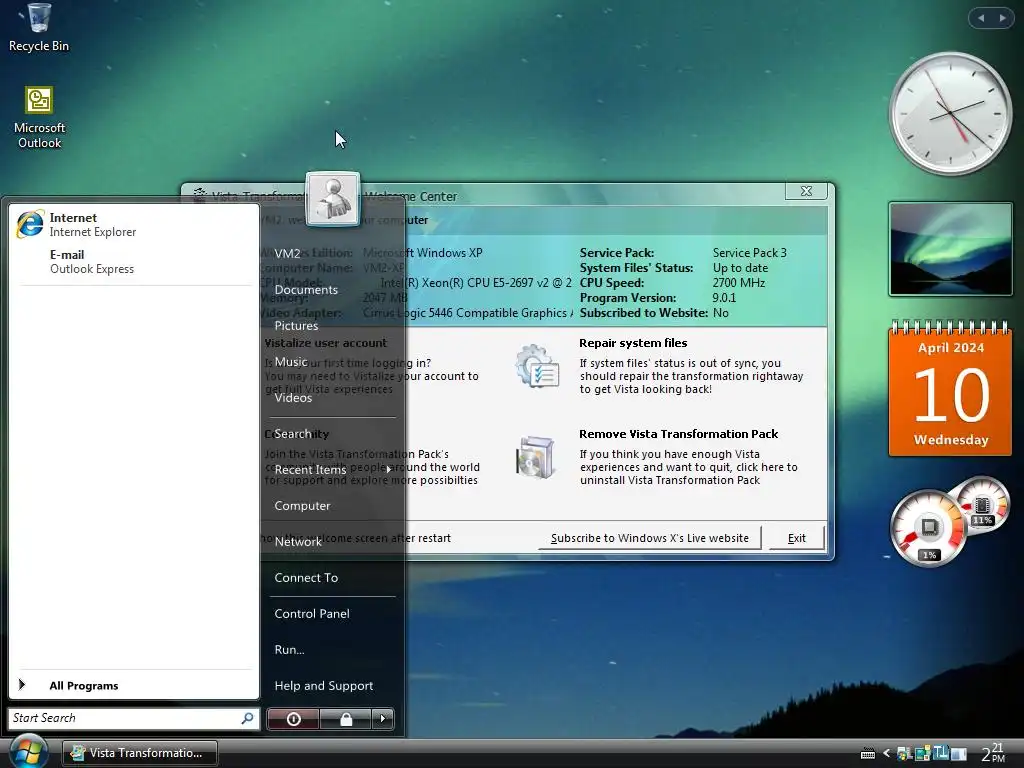
Task: Click the sticky-note desktop tray icon
Action: [x=922, y=754]
